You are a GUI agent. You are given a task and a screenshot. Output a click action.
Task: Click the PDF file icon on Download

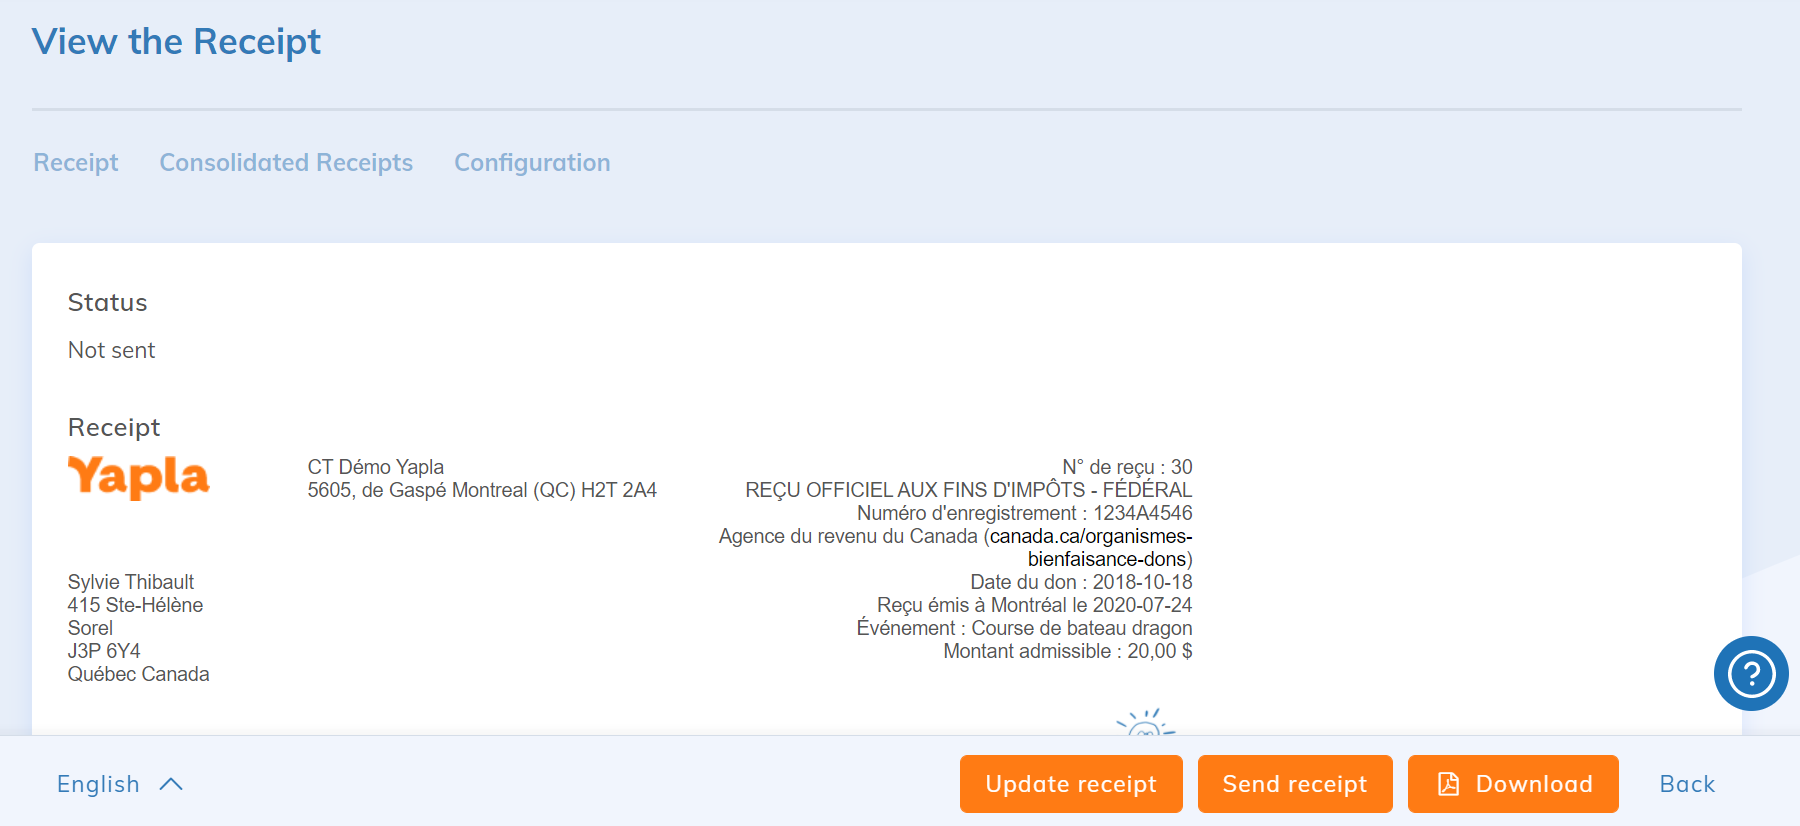click(x=1448, y=784)
